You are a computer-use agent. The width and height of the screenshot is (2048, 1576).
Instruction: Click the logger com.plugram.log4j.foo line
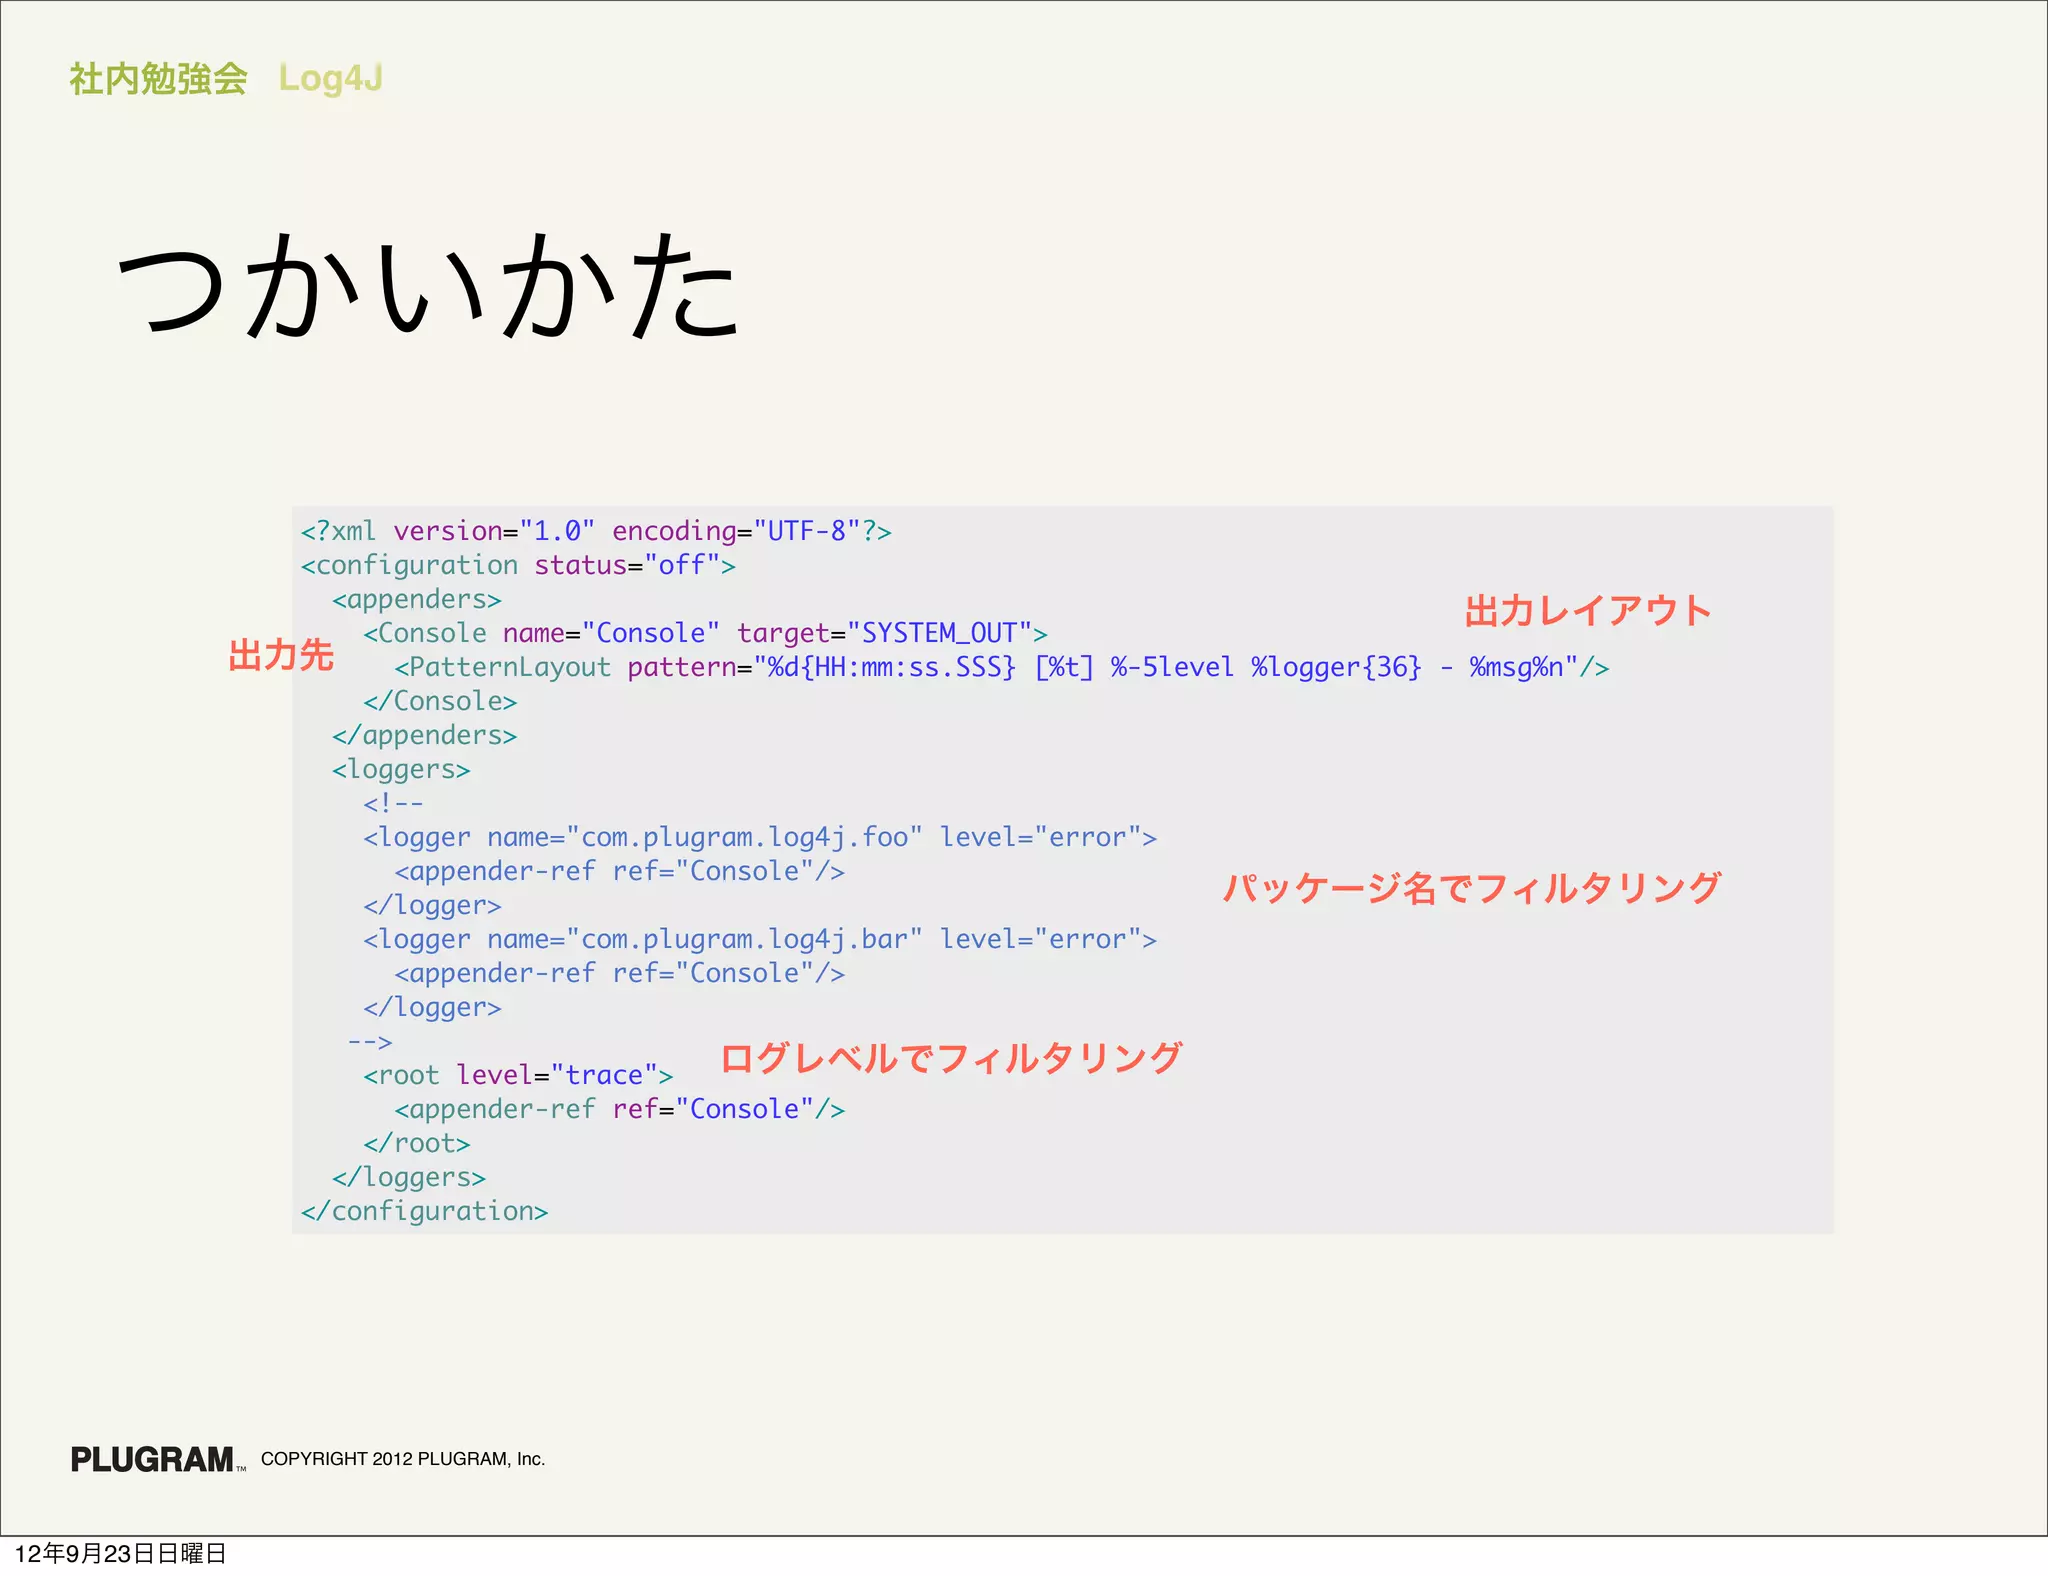[760, 837]
